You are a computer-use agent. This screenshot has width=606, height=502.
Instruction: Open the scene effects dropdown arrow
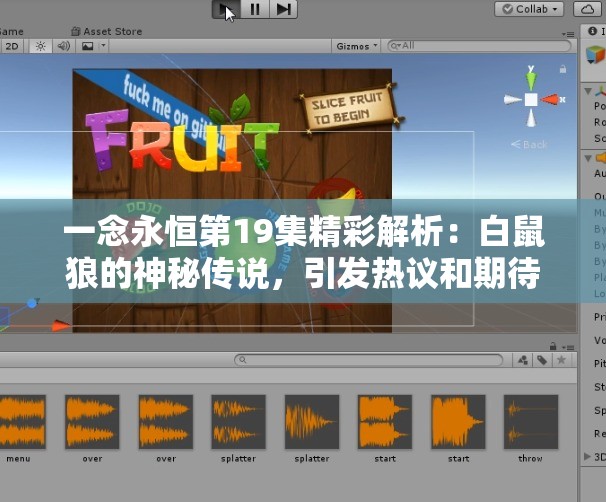click(103, 46)
